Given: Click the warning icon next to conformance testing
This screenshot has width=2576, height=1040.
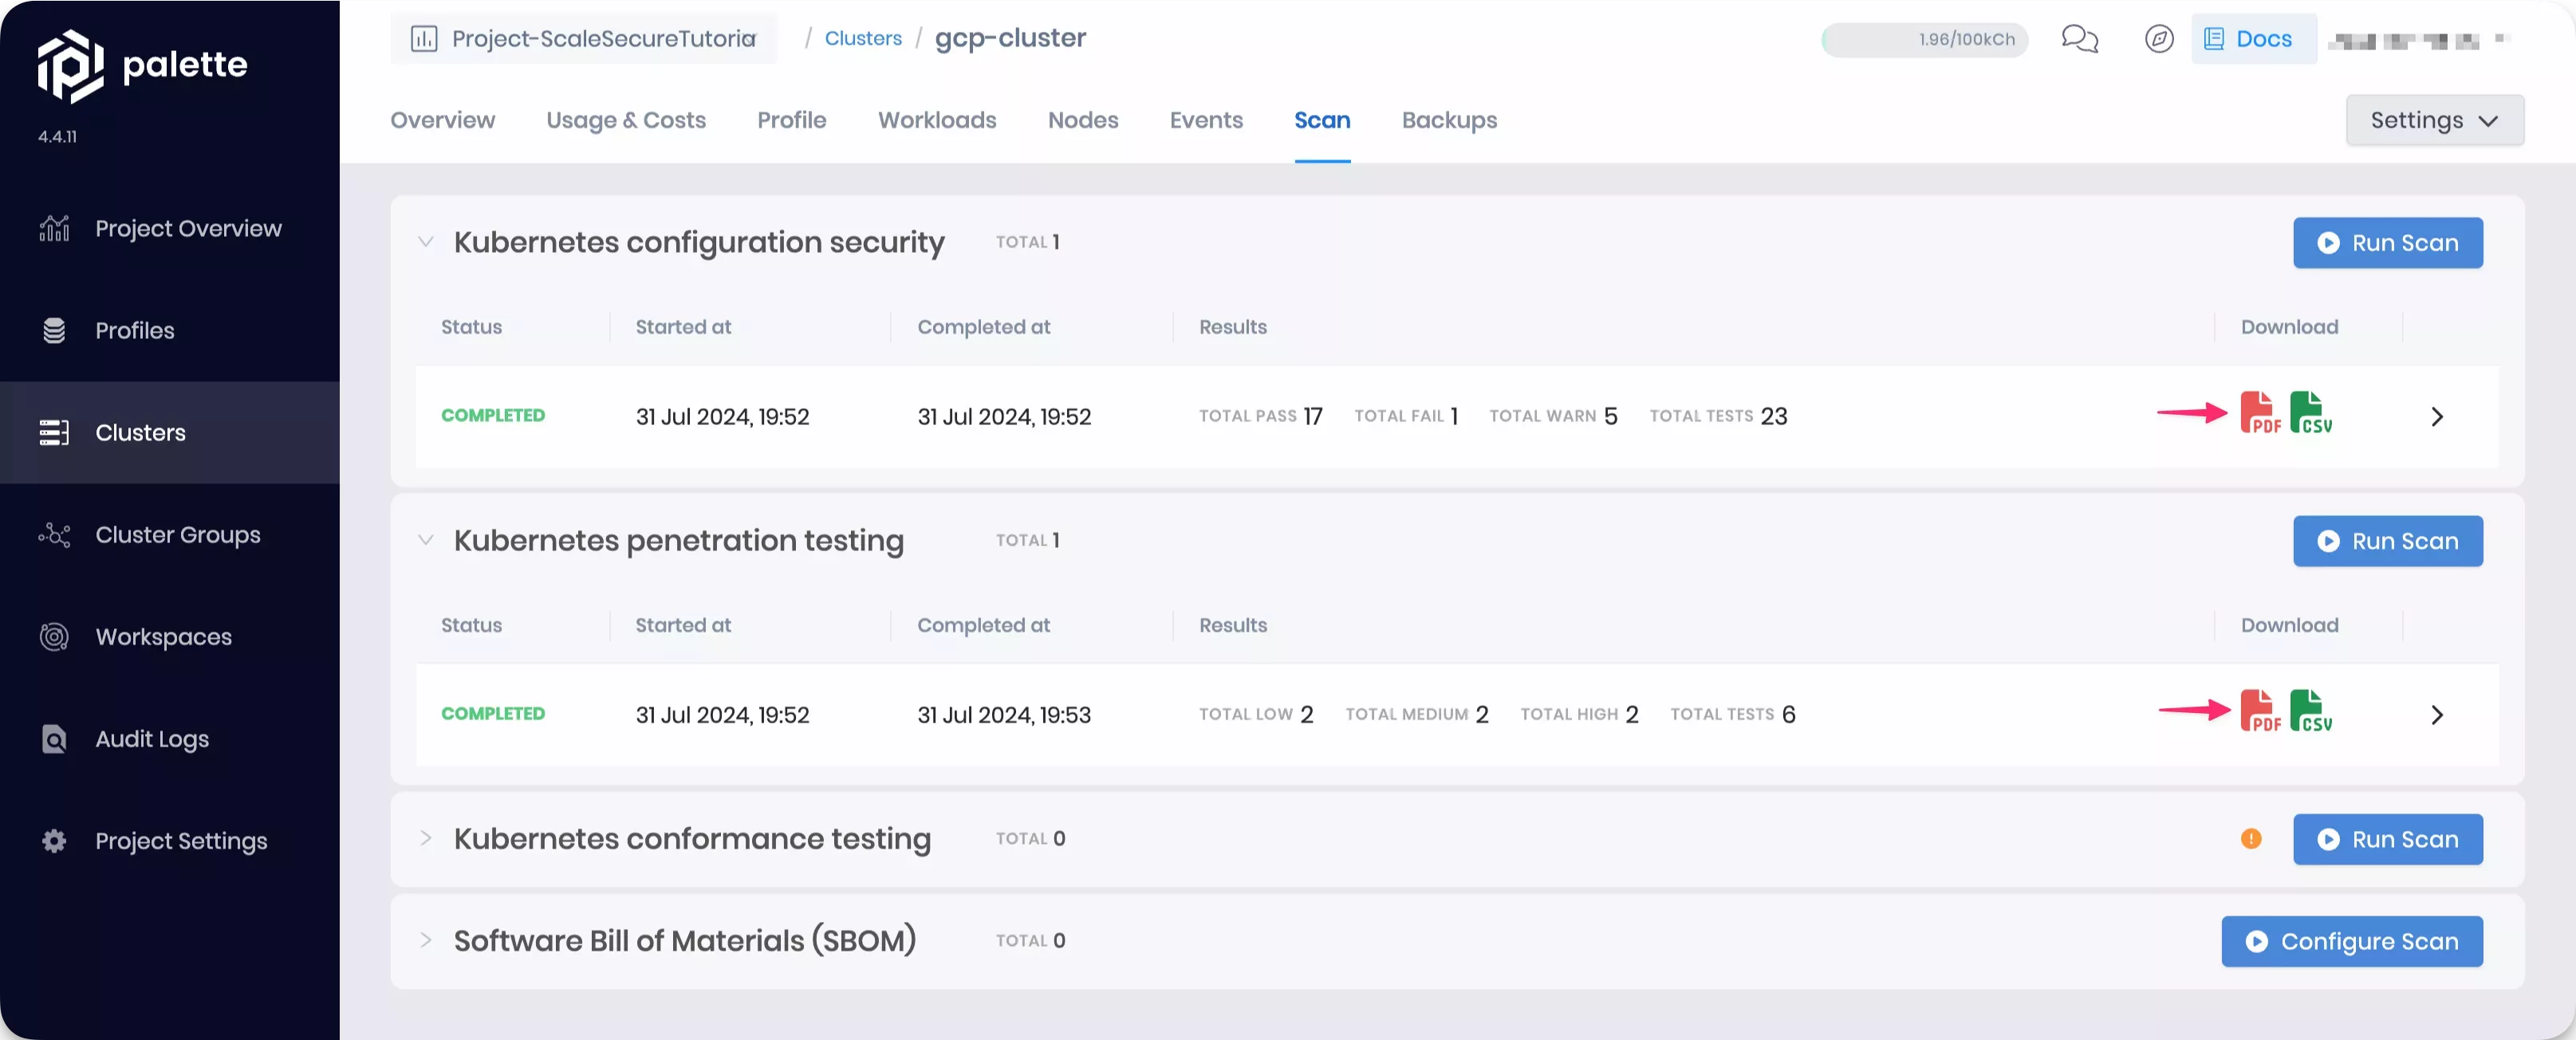Looking at the screenshot, I should (2251, 840).
